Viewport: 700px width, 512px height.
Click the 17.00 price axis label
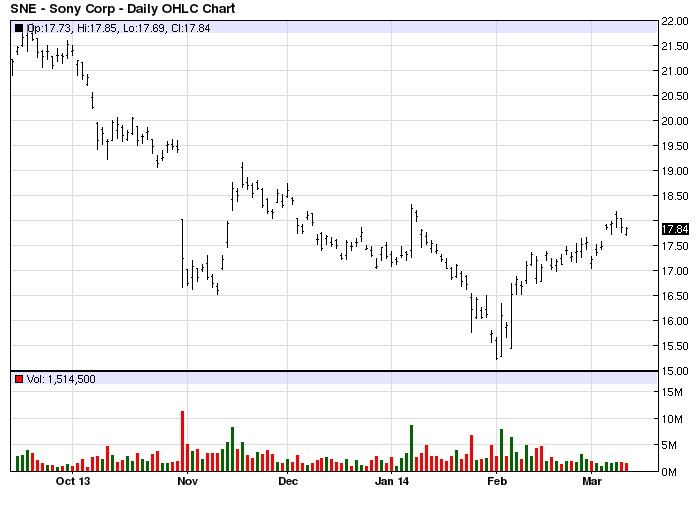(675, 271)
